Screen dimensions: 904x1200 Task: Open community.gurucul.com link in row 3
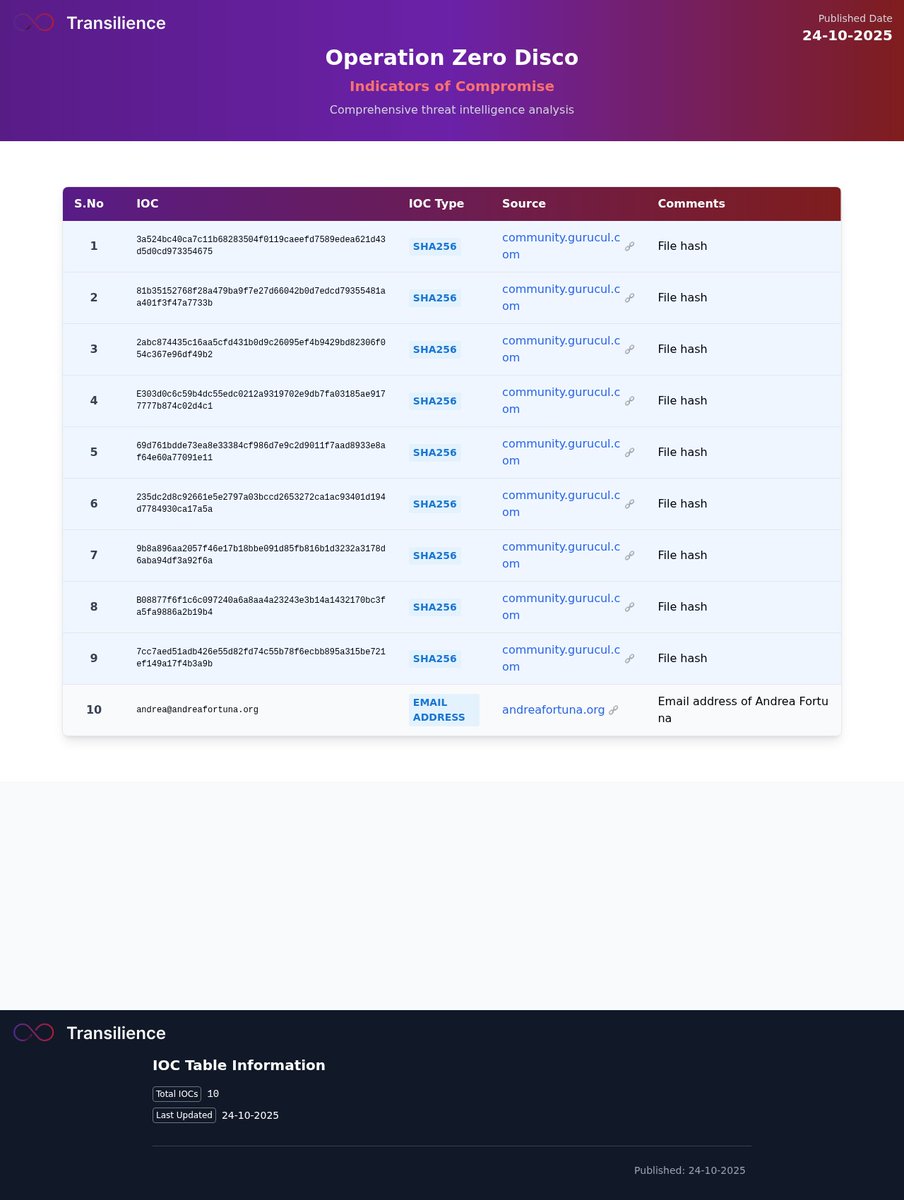tap(561, 349)
